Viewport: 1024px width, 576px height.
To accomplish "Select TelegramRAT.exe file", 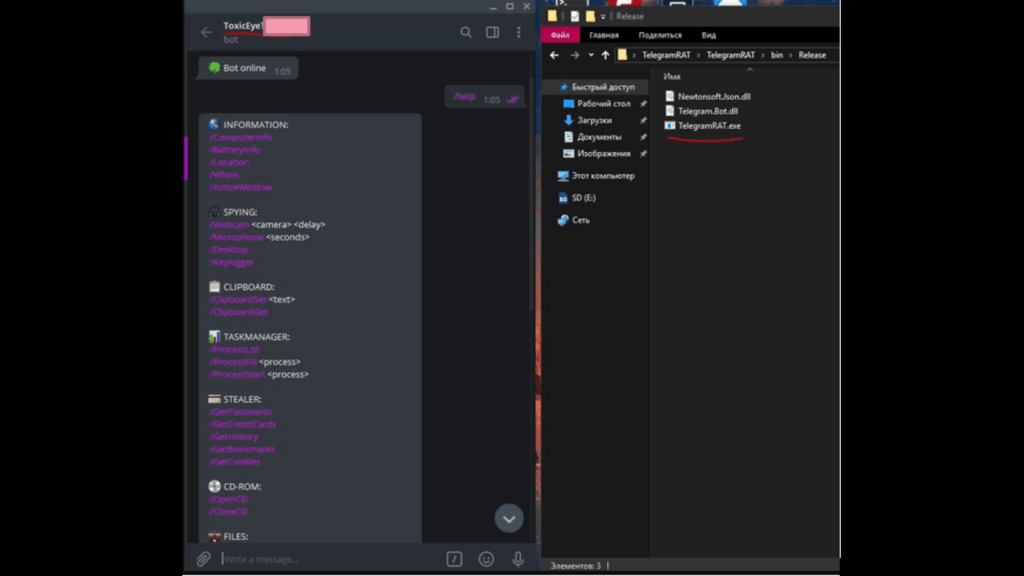I will point(703,125).
